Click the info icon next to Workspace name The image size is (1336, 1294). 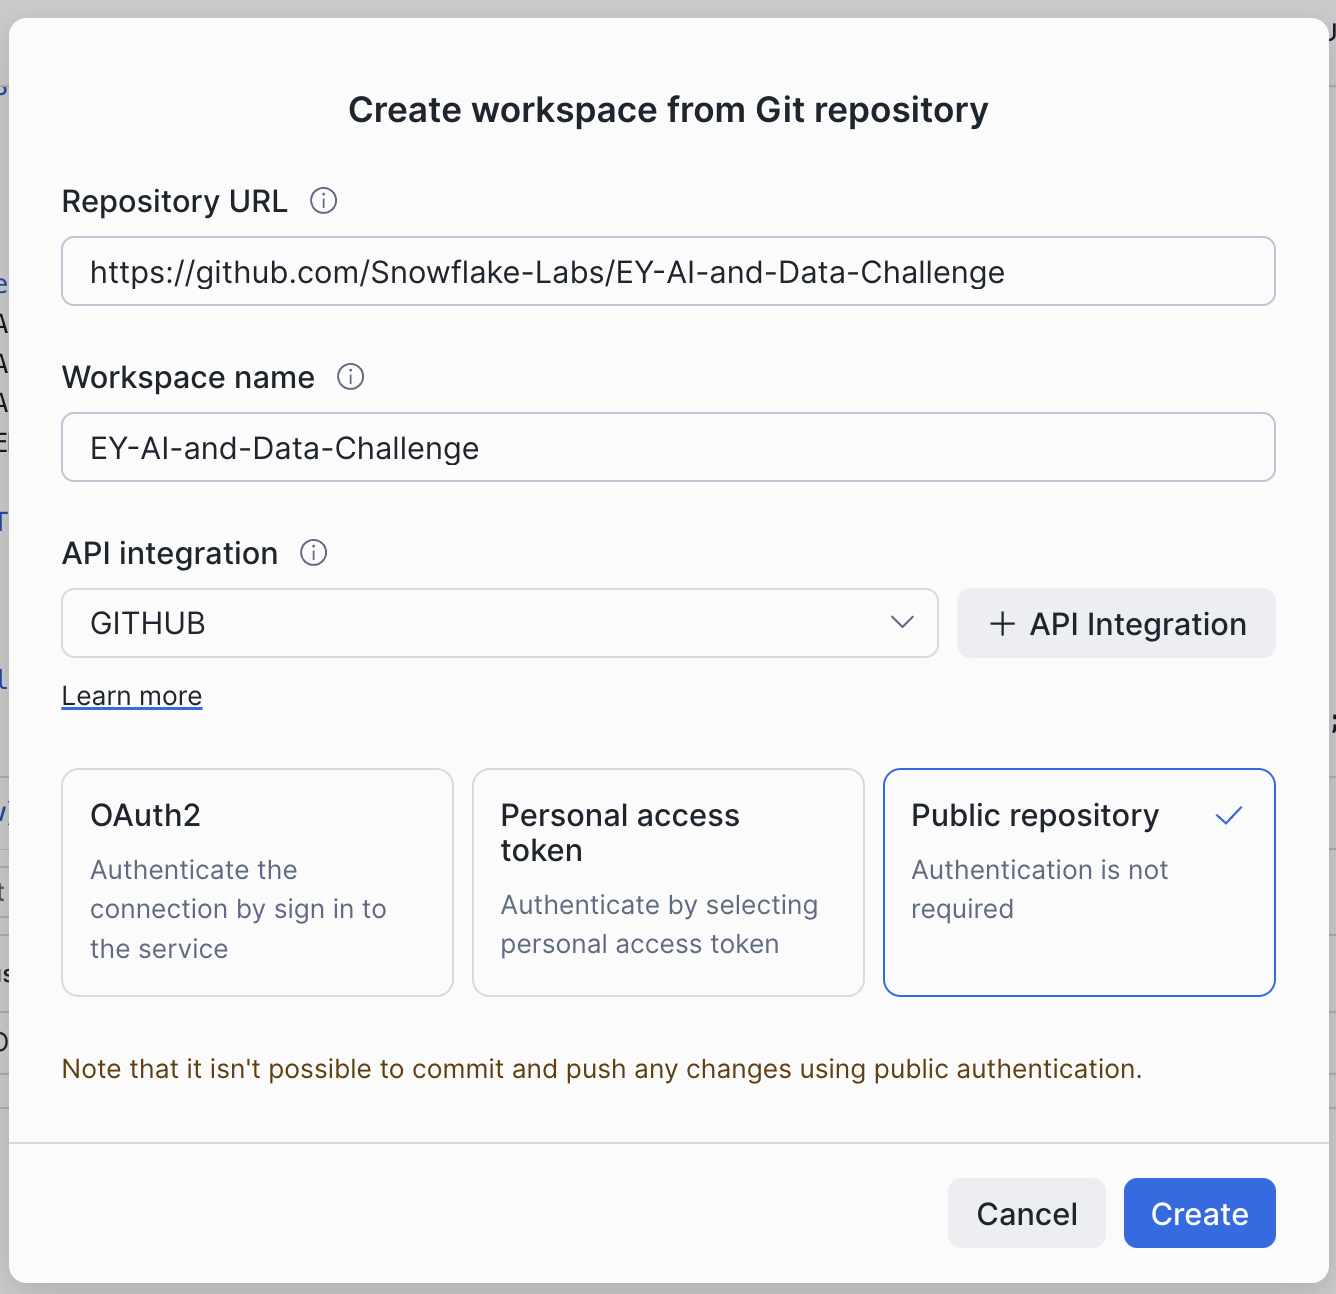[x=350, y=377]
